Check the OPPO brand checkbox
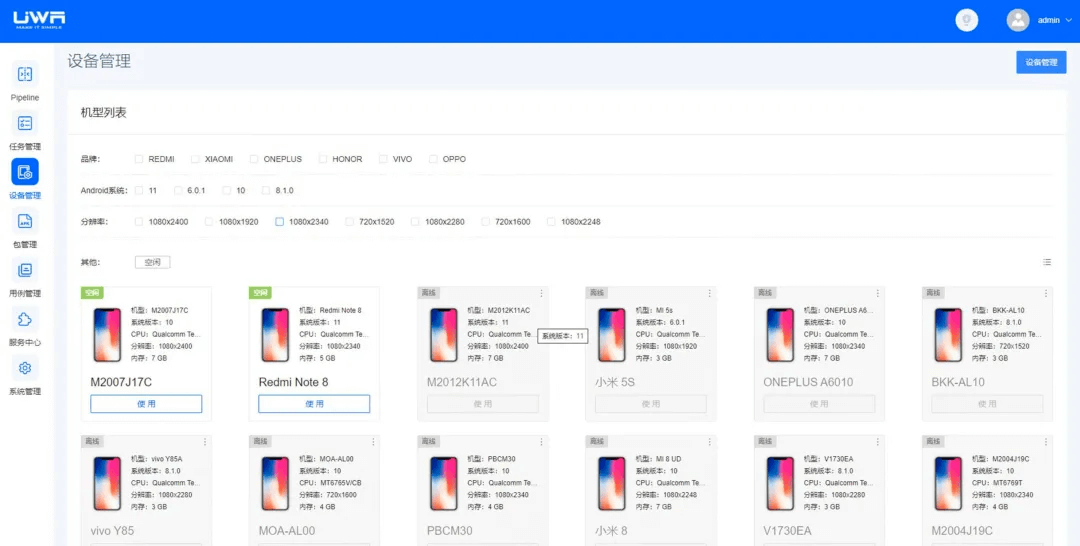Viewport: 1080px width, 546px height. coord(433,159)
